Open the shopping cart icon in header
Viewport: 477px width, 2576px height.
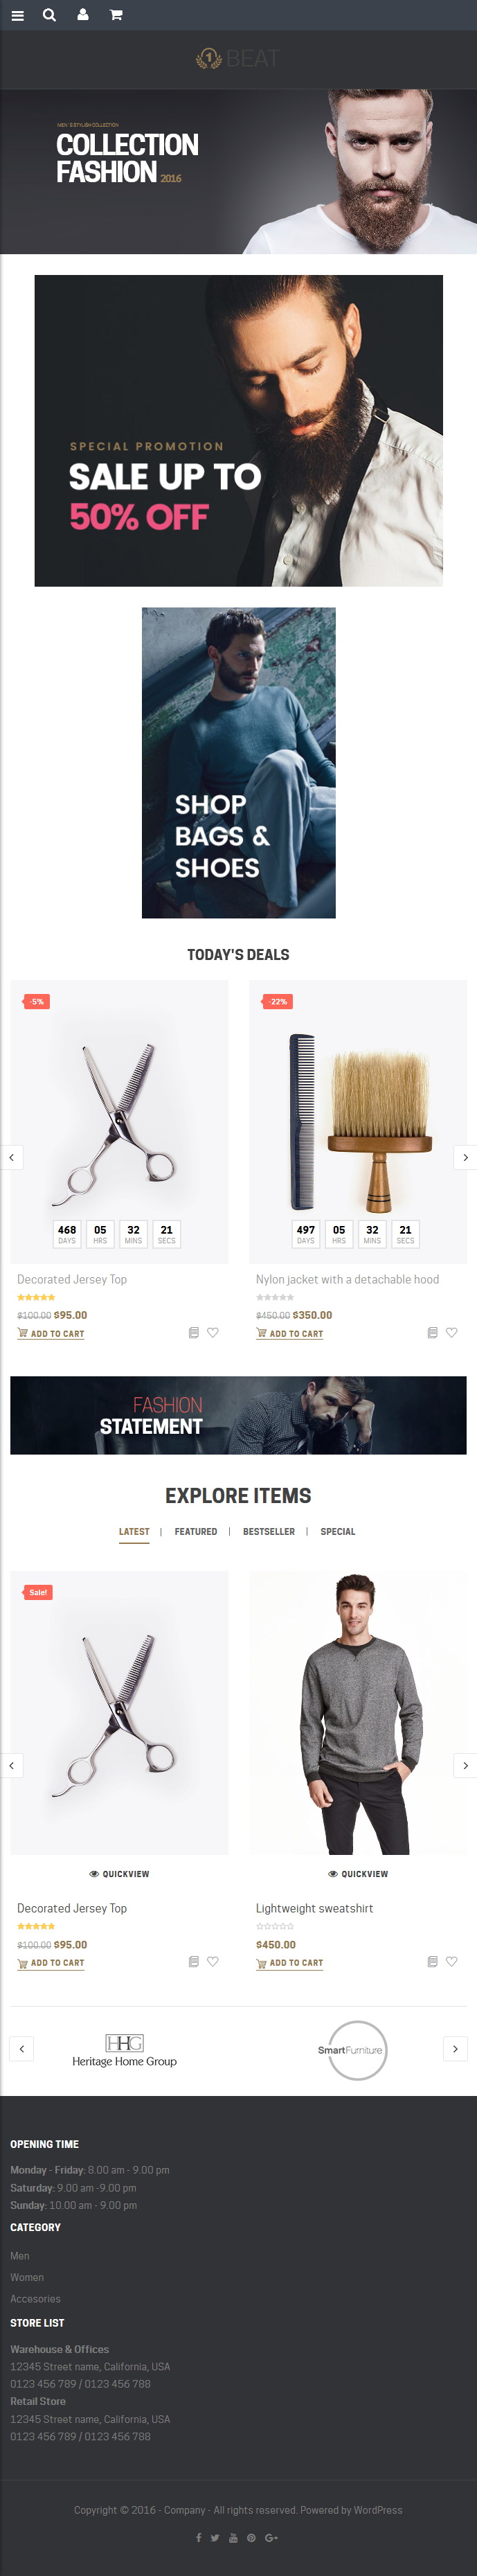point(116,15)
